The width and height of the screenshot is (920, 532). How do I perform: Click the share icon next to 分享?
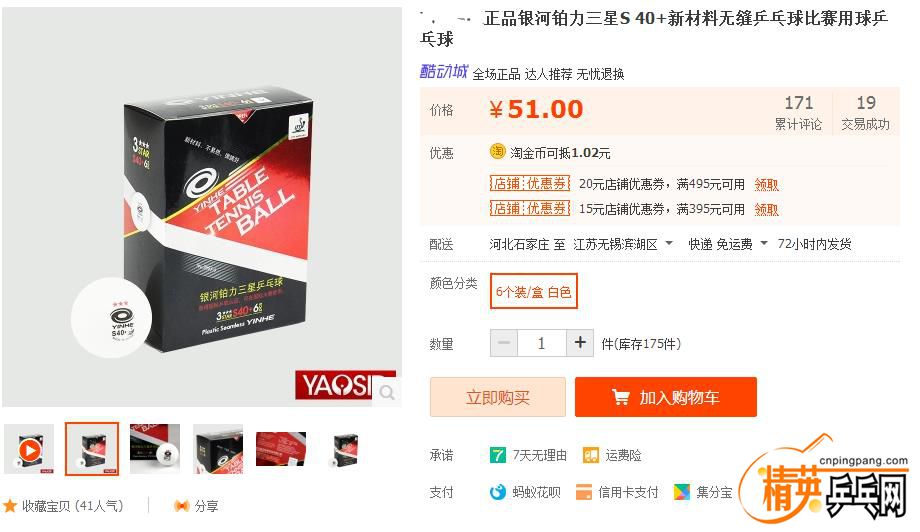point(182,506)
